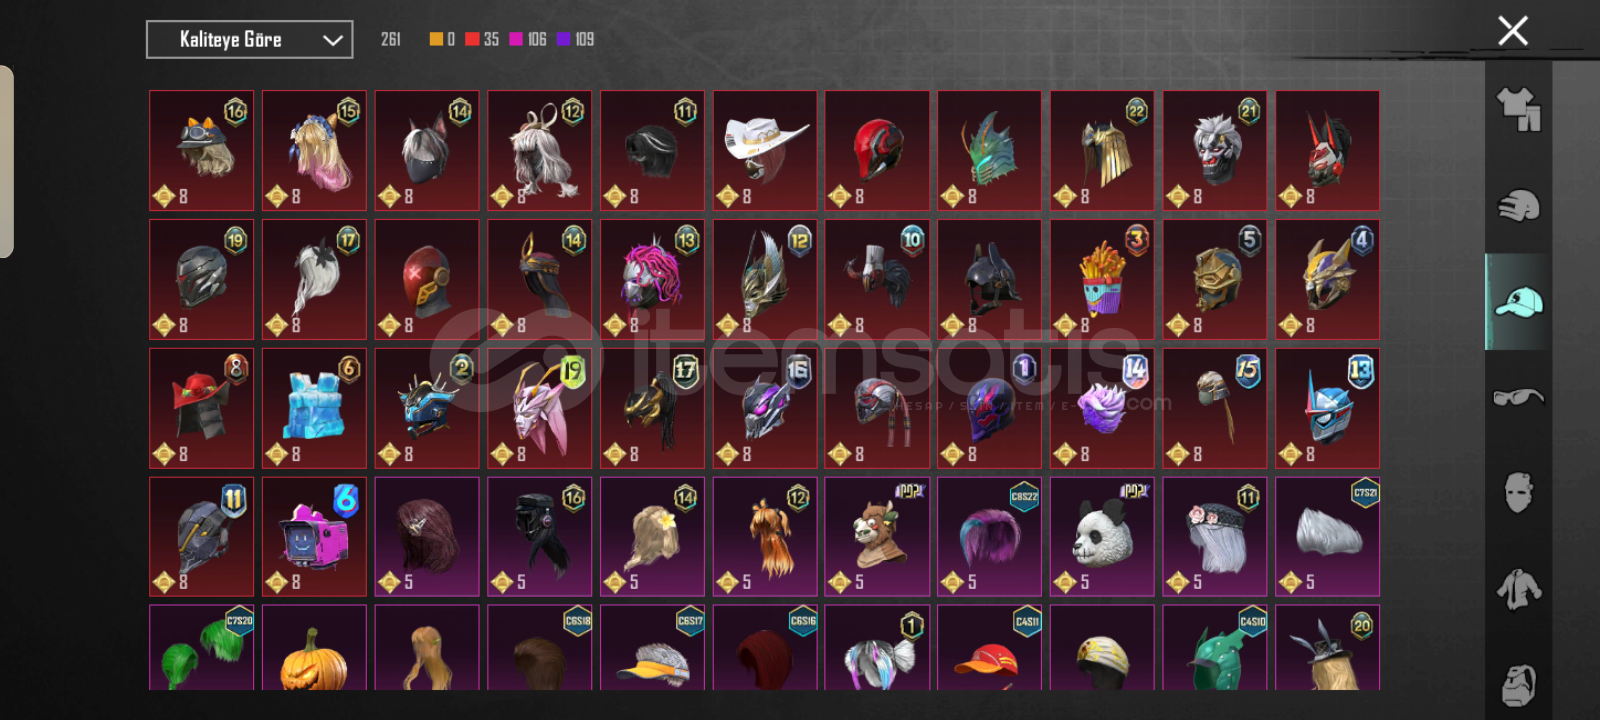Select the panda head mask item
Viewport: 1600px width, 720px height.
point(1102,536)
